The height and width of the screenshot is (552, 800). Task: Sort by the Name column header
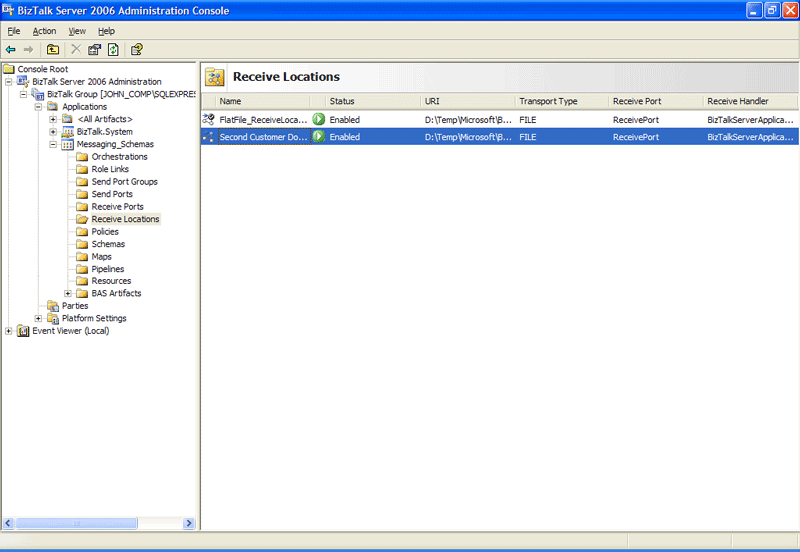(x=263, y=101)
